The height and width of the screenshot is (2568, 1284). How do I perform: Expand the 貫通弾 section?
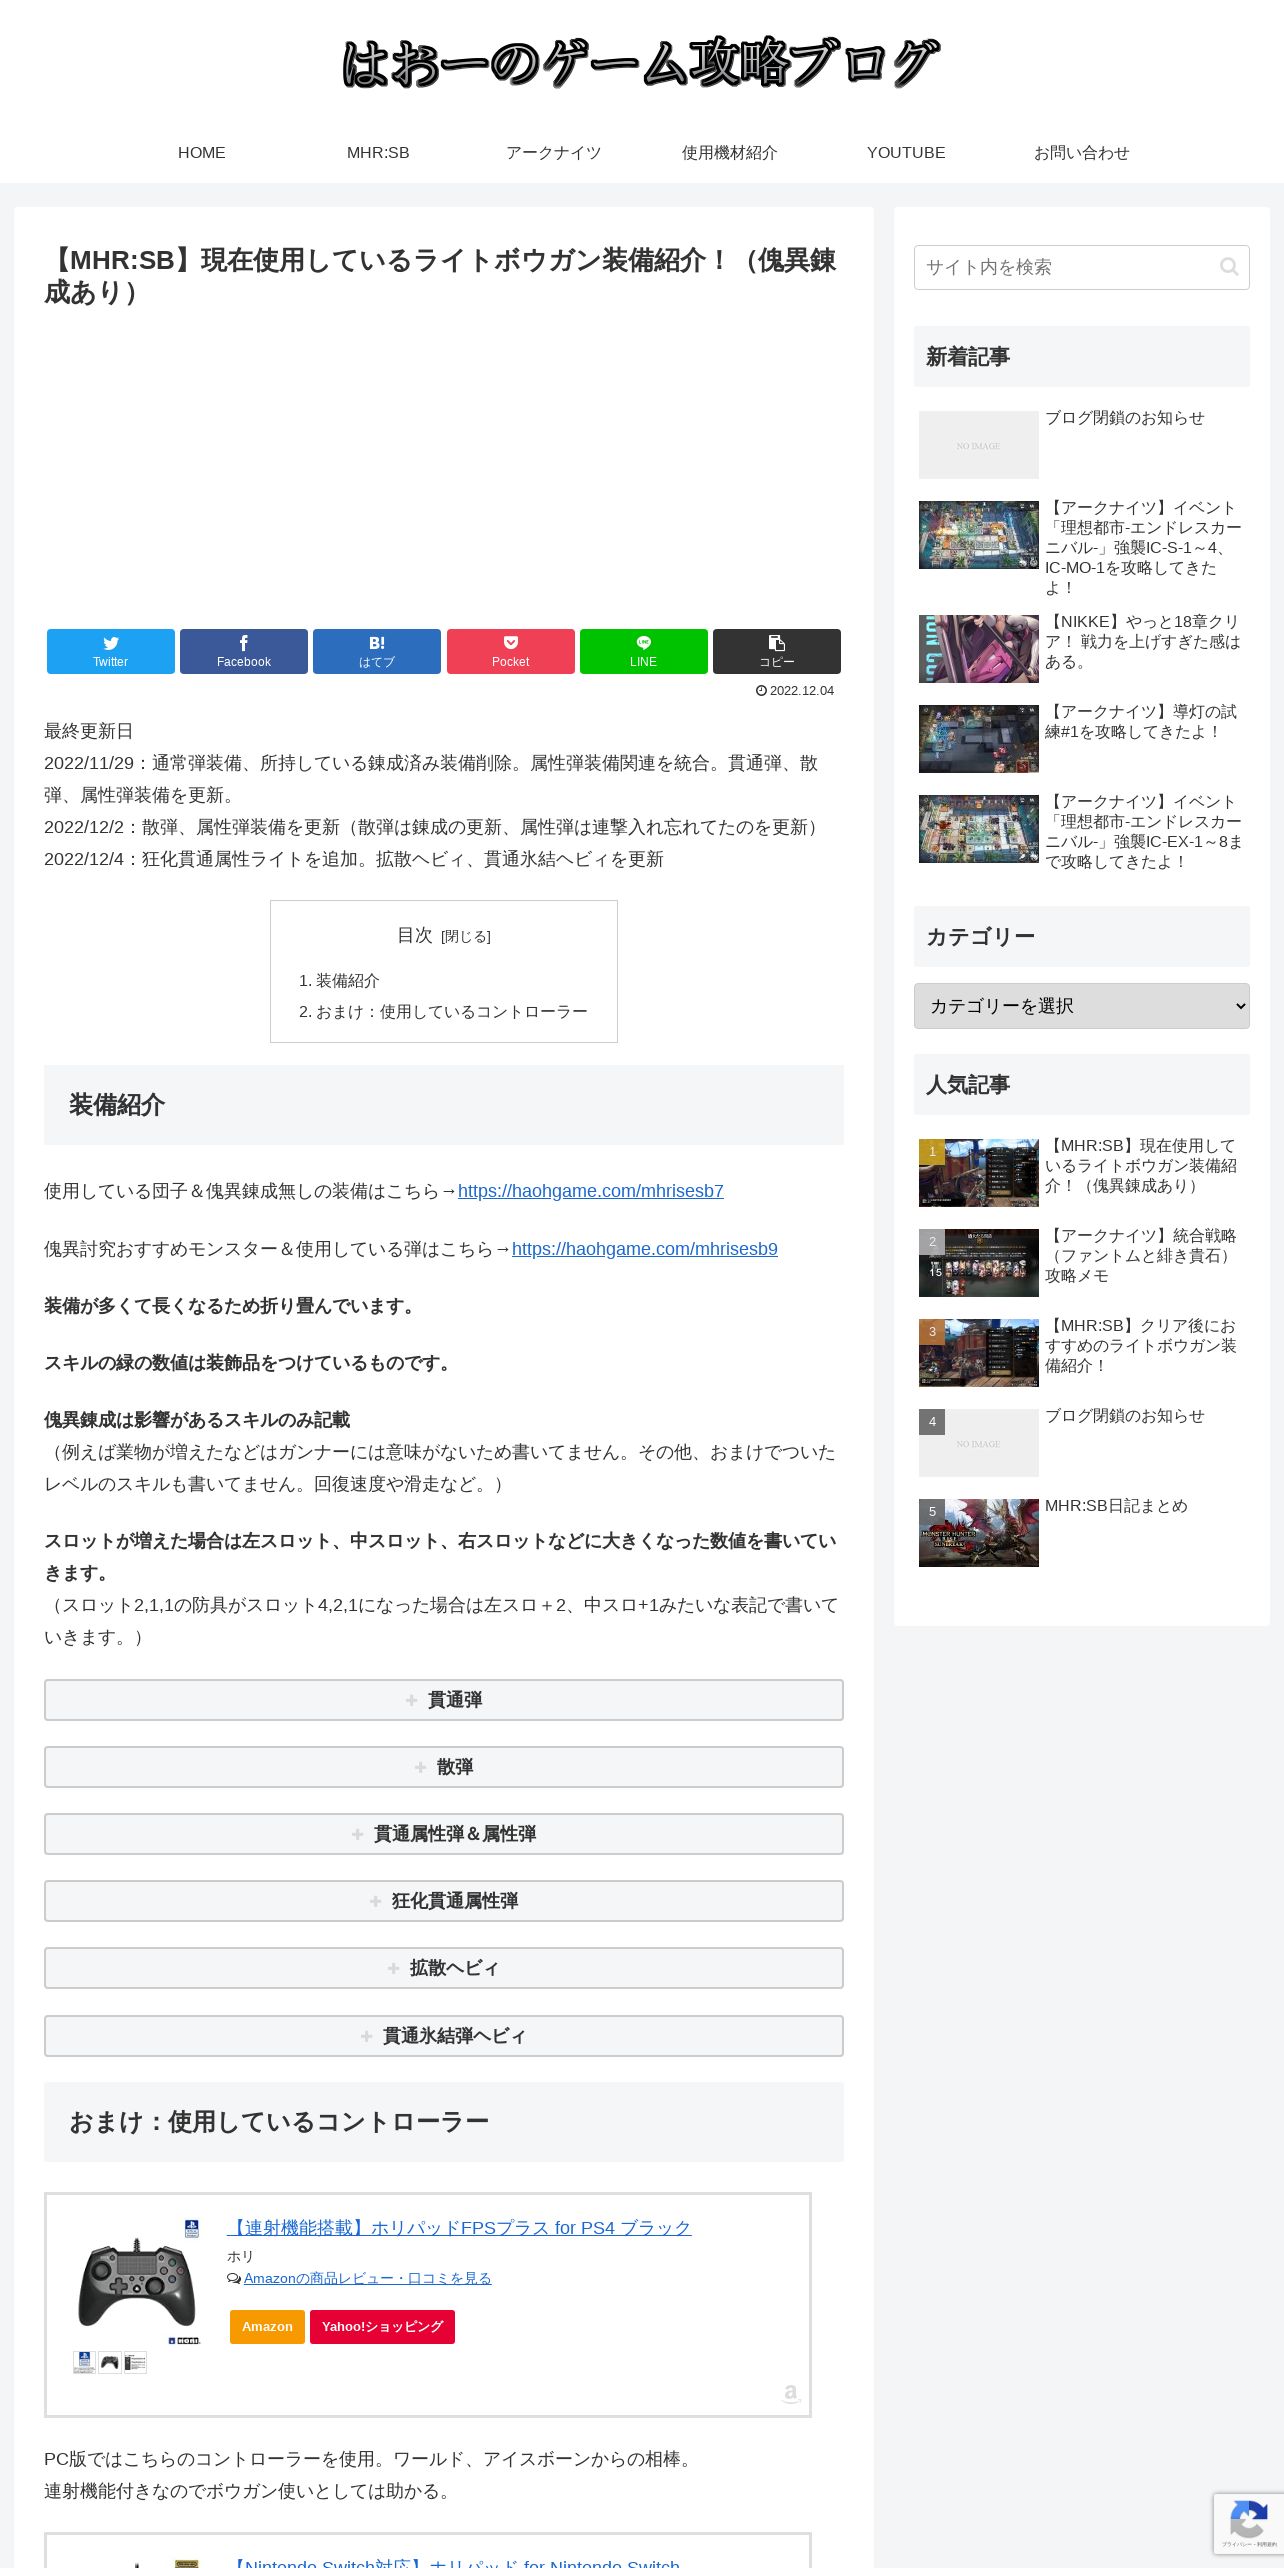coord(444,1700)
